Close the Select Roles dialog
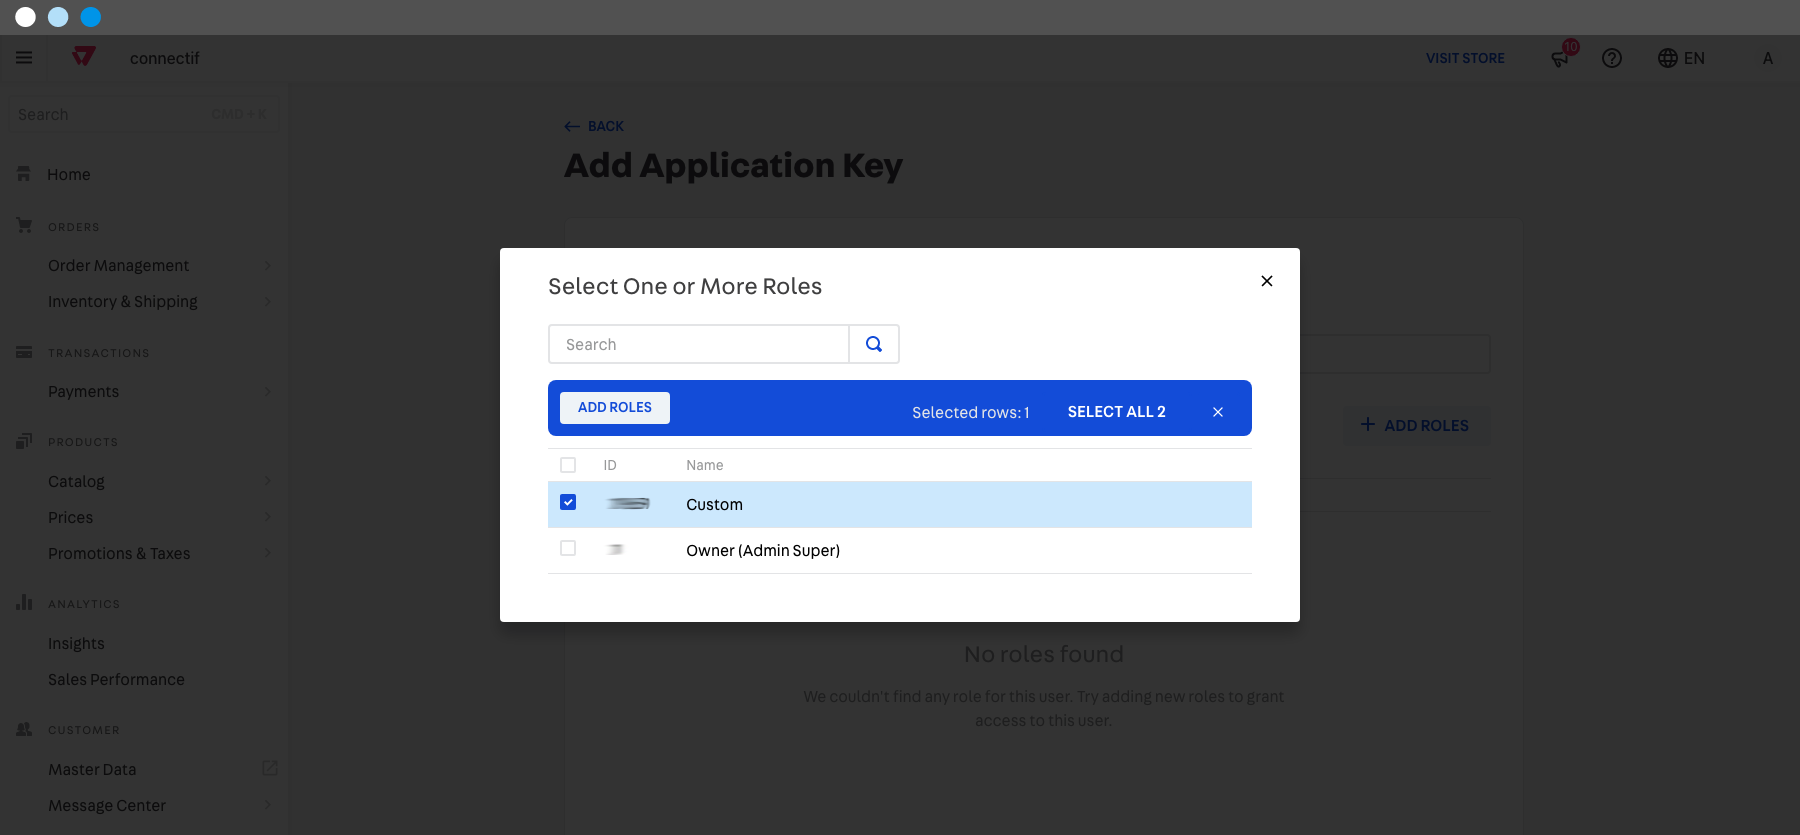The width and height of the screenshot is (1800, 835). 1267,281
